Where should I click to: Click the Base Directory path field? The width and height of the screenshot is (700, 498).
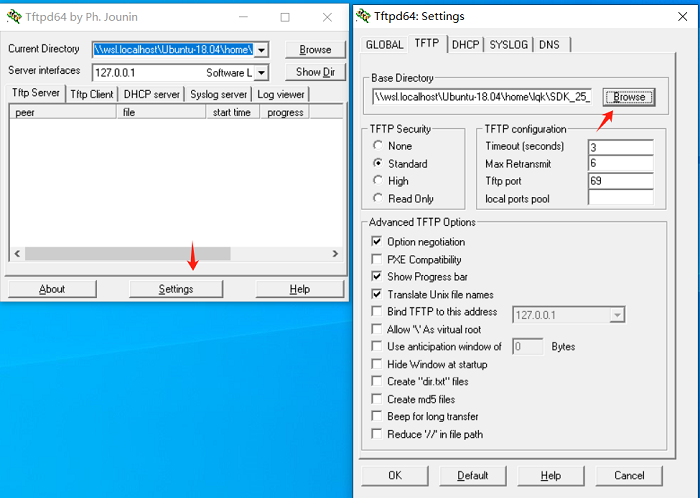pyautogui.click(x=483, y=97)
